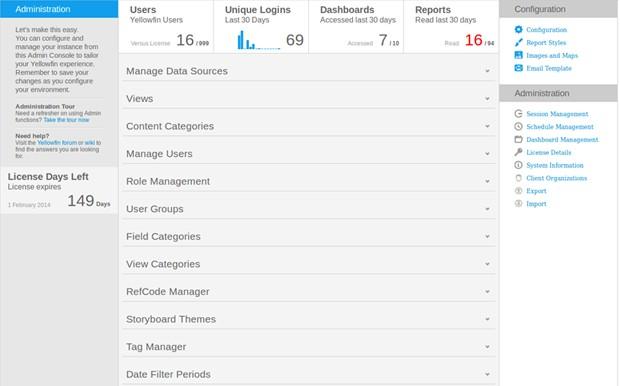Select the Export link
620x386 pixels.
536,191
